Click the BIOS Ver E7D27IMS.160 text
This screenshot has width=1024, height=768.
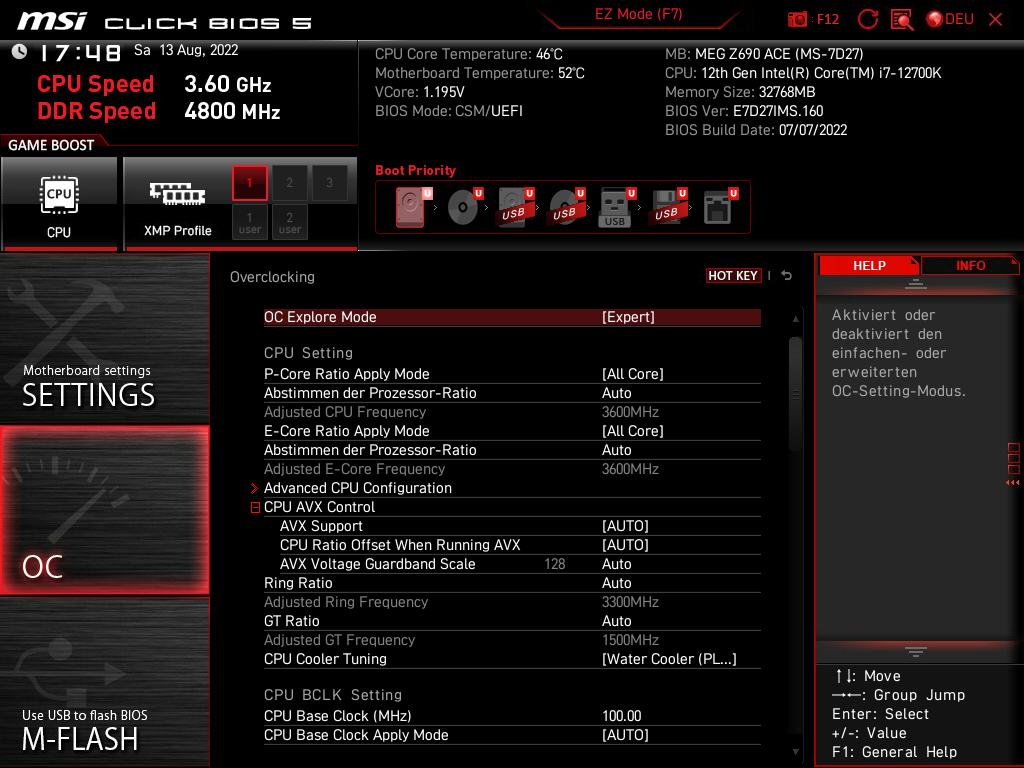(x=744, y=111)
